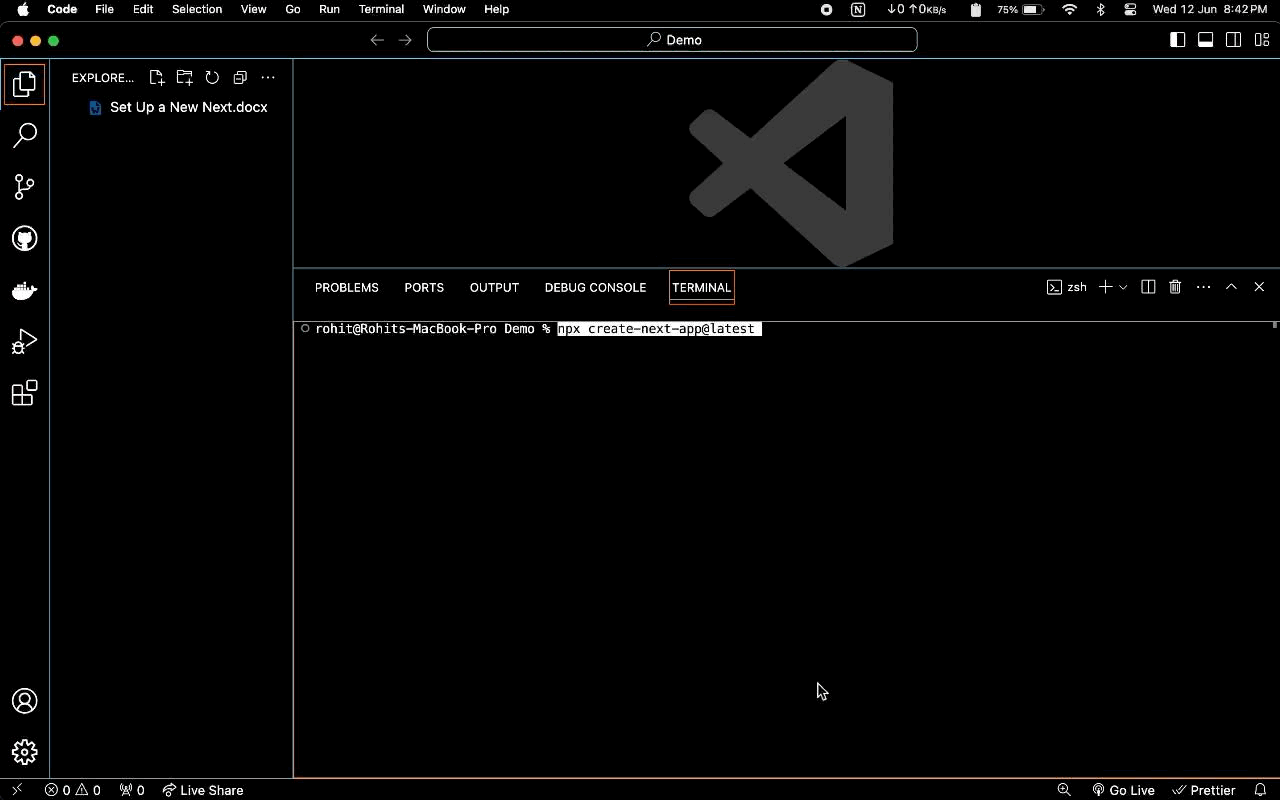Open Prettier status item
This screenshot has width=1280, height=800.
click(1204, 790)
